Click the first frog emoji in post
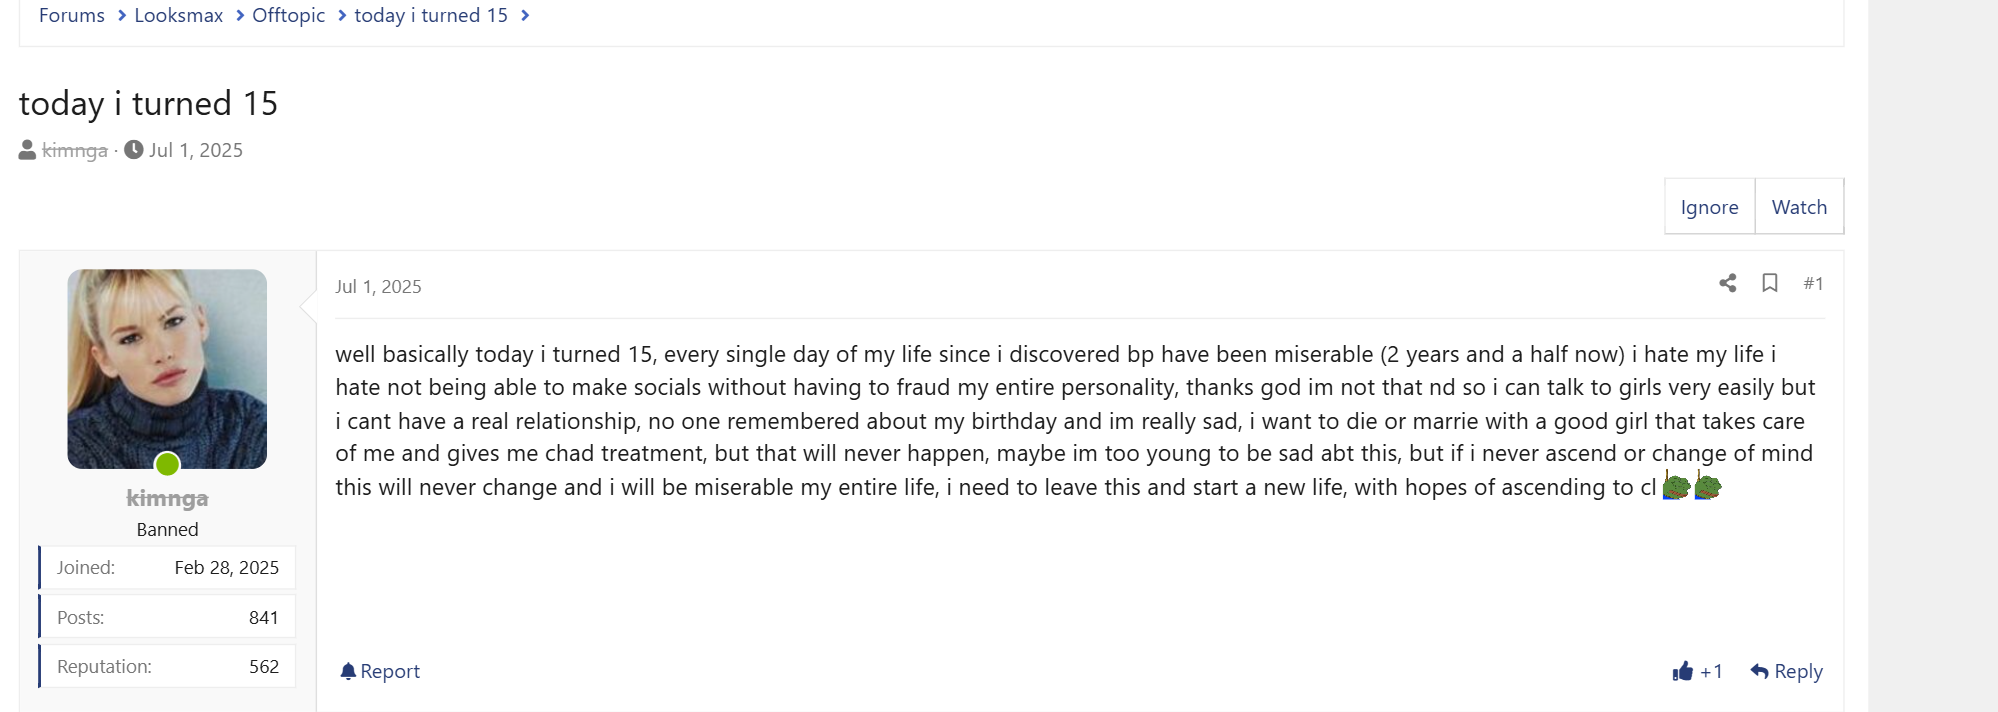Screen dimensions: 1998x712 click(x=1676, y=487)
